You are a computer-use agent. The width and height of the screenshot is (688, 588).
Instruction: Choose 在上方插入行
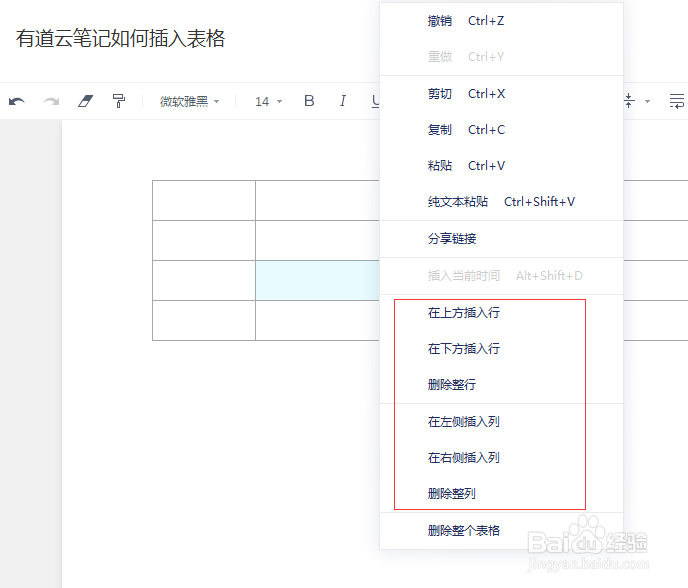502,313
